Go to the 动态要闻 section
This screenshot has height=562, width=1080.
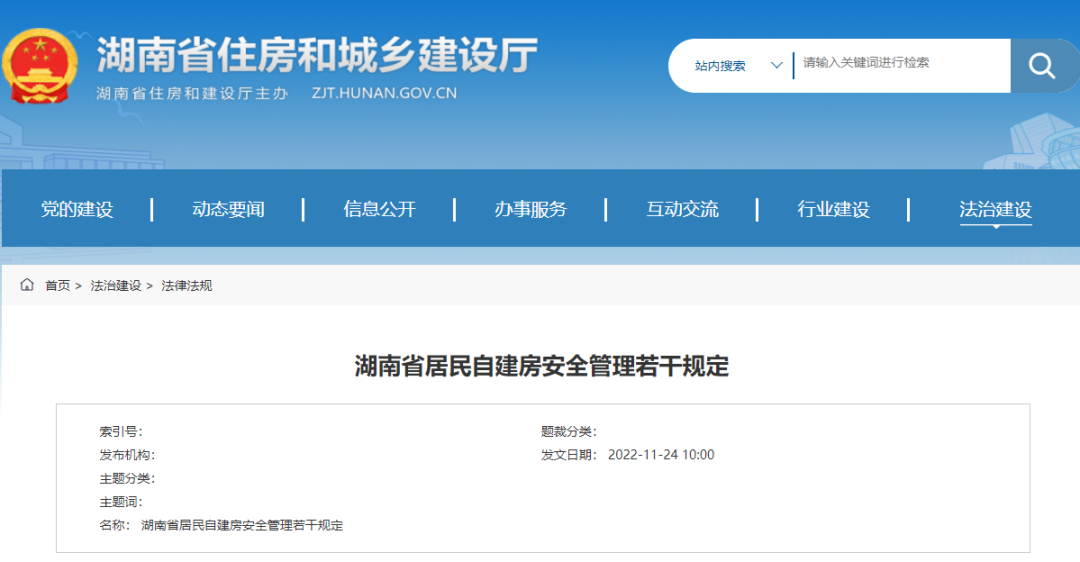click(x=228, y=209)
